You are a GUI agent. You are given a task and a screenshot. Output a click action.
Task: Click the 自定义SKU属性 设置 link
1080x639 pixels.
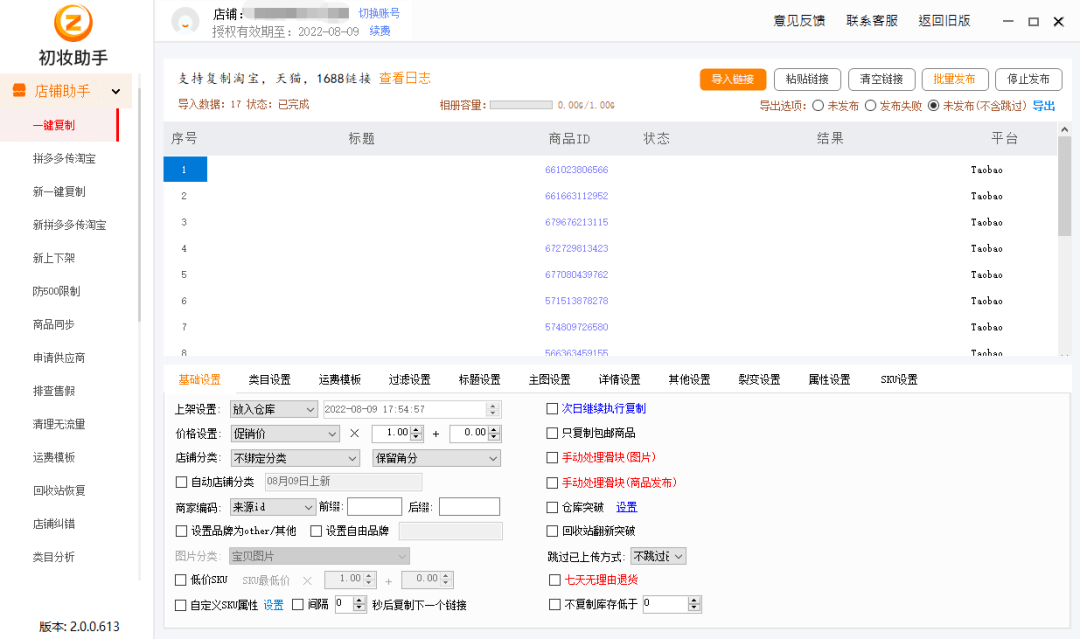pyautogui.click(x=273, y=605)
